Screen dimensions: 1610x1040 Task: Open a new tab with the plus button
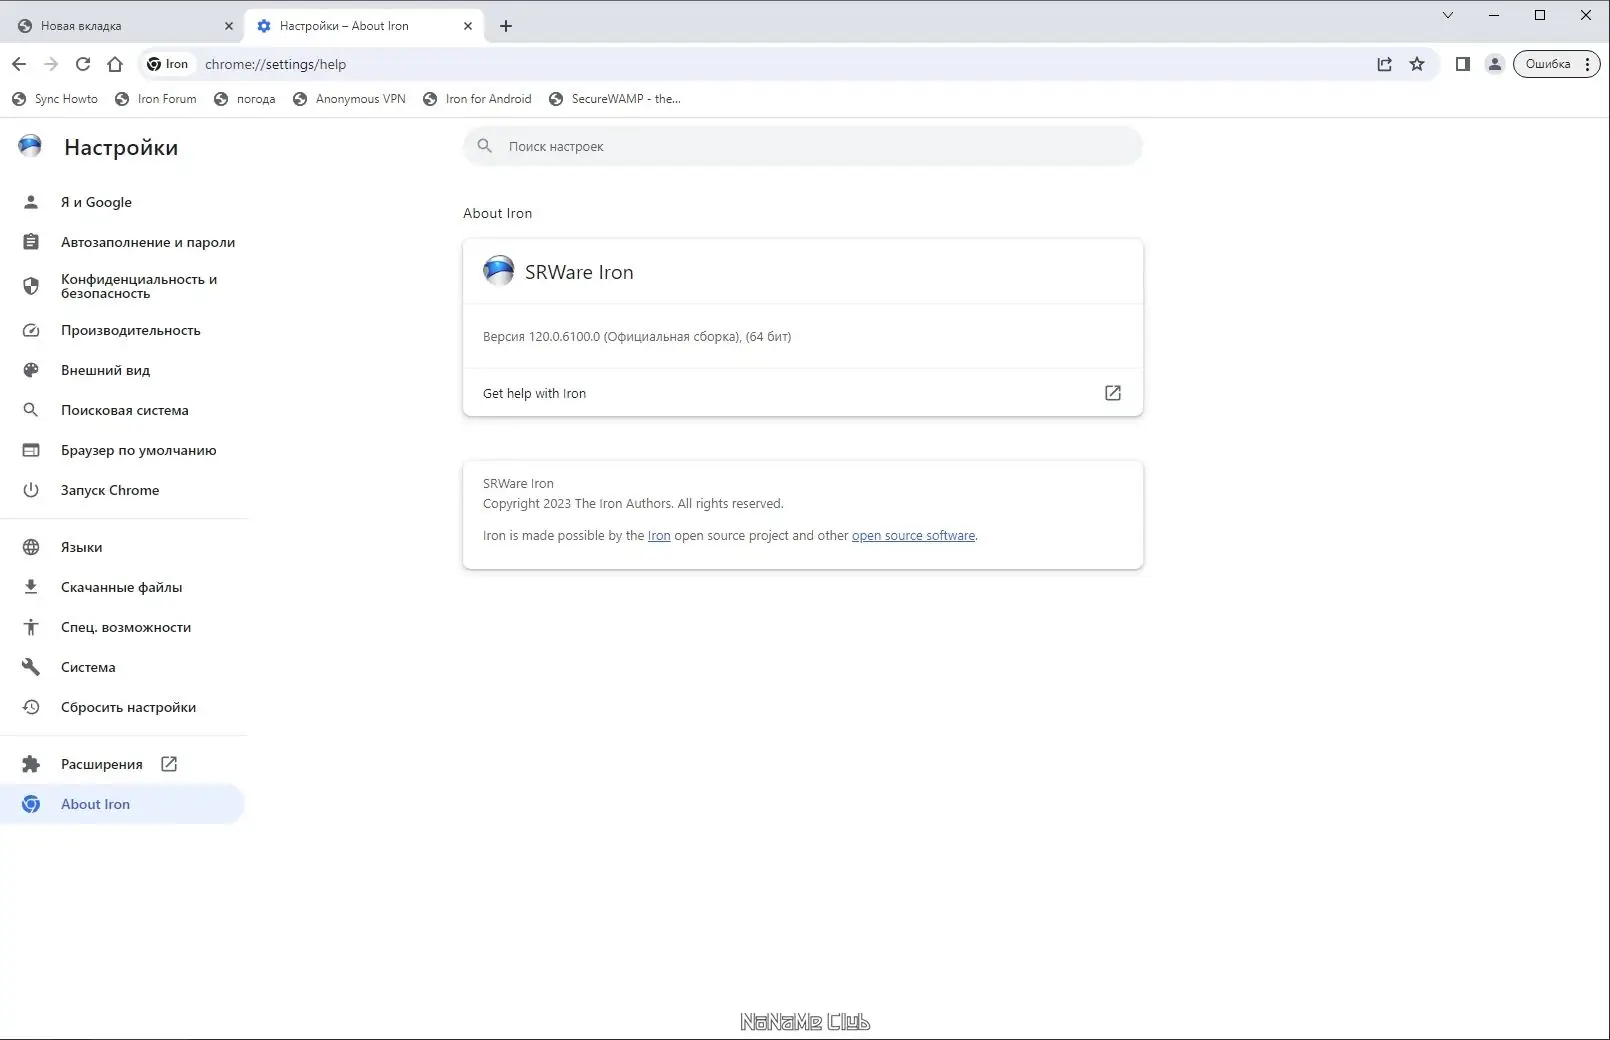coord(506,26)
